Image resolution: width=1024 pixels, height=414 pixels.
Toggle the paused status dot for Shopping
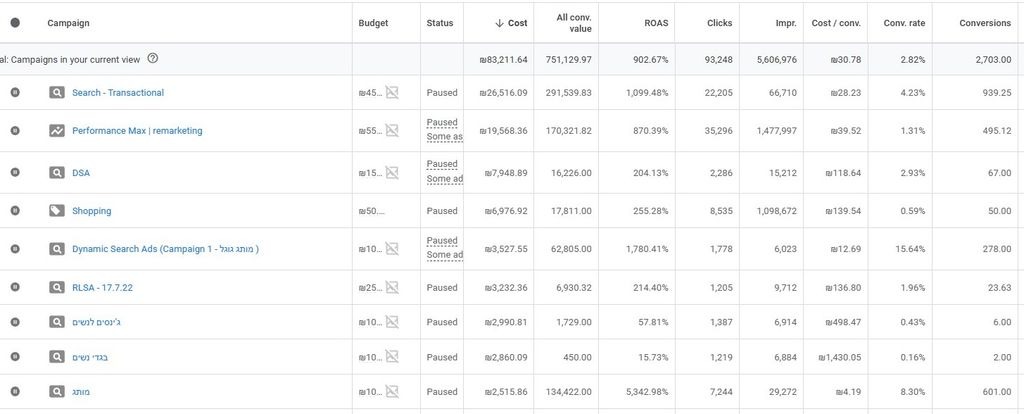coord(15,211)
